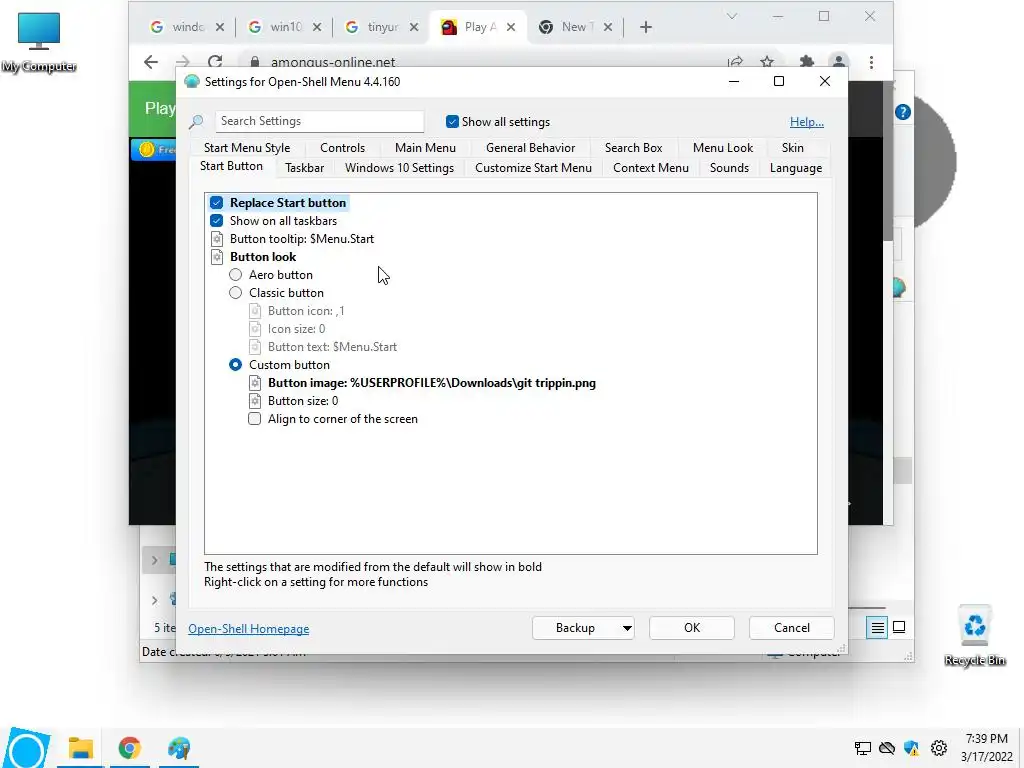This screenshot has height=768, width=1024.
Task: Click the Button look setting icon
Action: coord(217,257)
